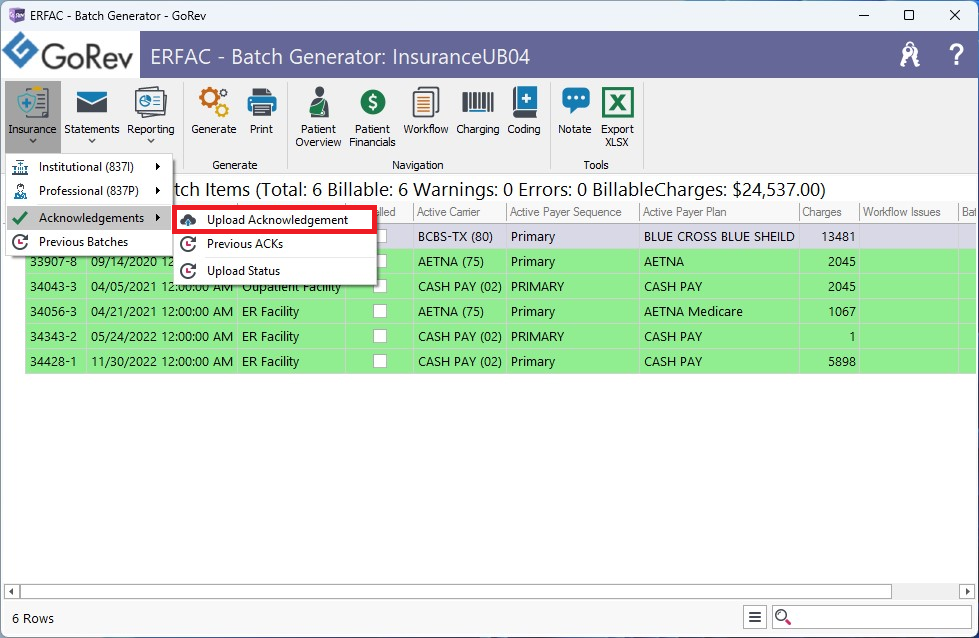Open Patient Overview
This screenshot has width=979, height=638.
[x=318, y=117]
